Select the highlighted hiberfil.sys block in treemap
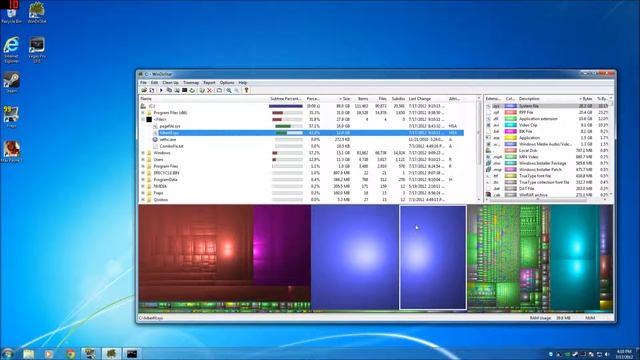 click(x=433, y=257)
